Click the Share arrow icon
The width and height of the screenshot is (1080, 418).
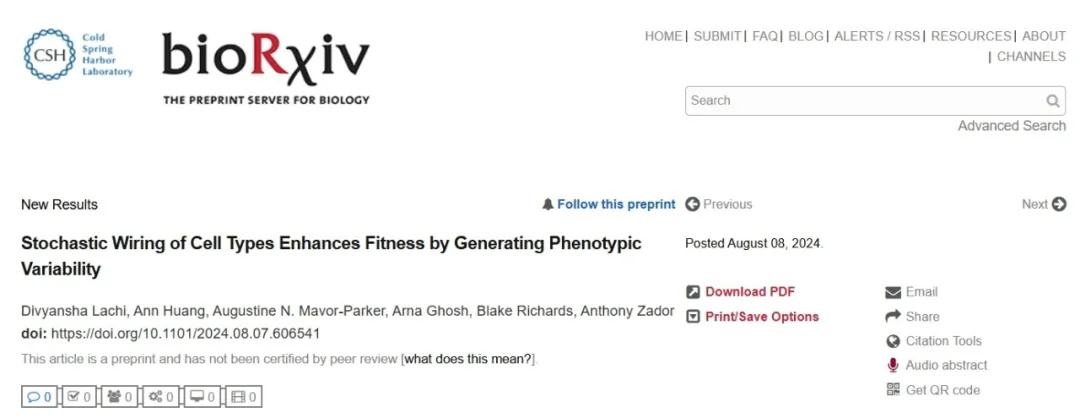(x=893, y=316)
